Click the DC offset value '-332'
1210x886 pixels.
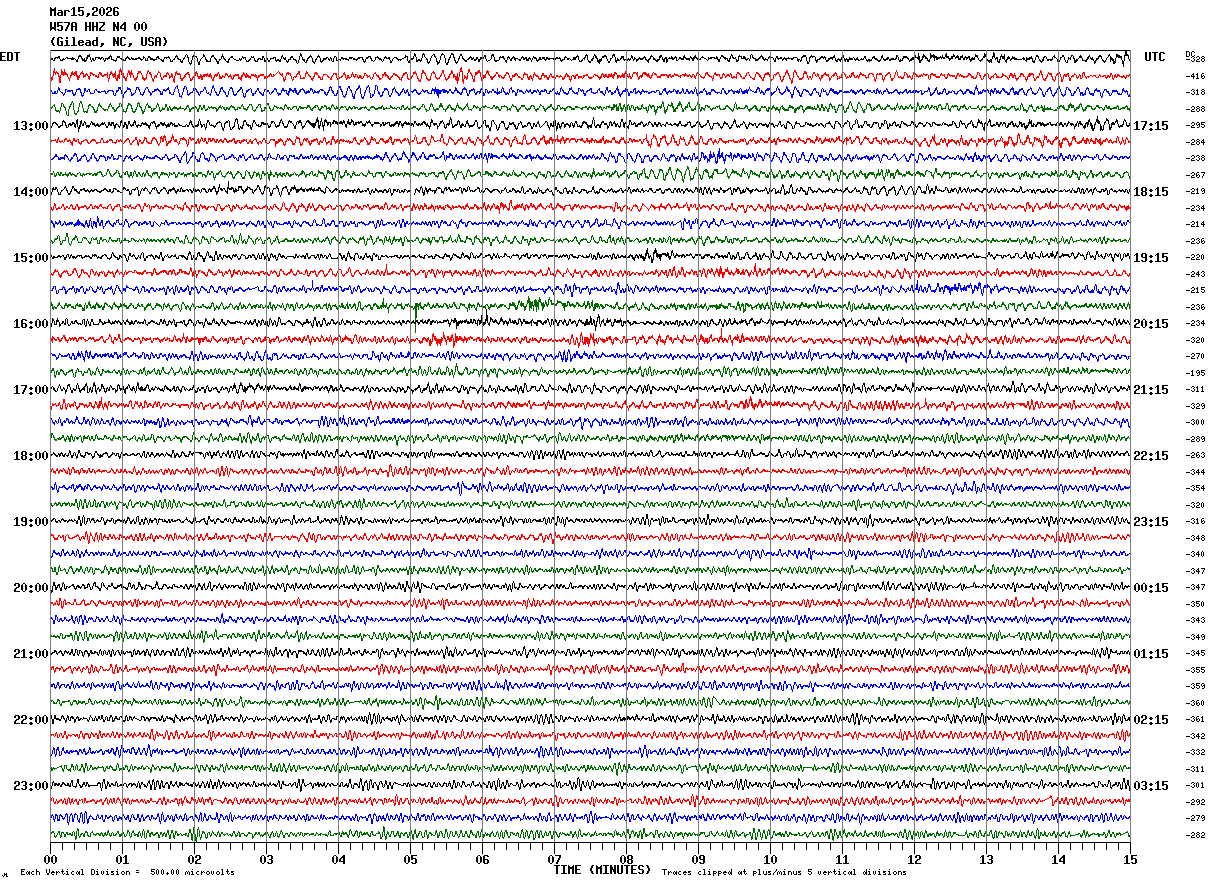pos(1195,752)
